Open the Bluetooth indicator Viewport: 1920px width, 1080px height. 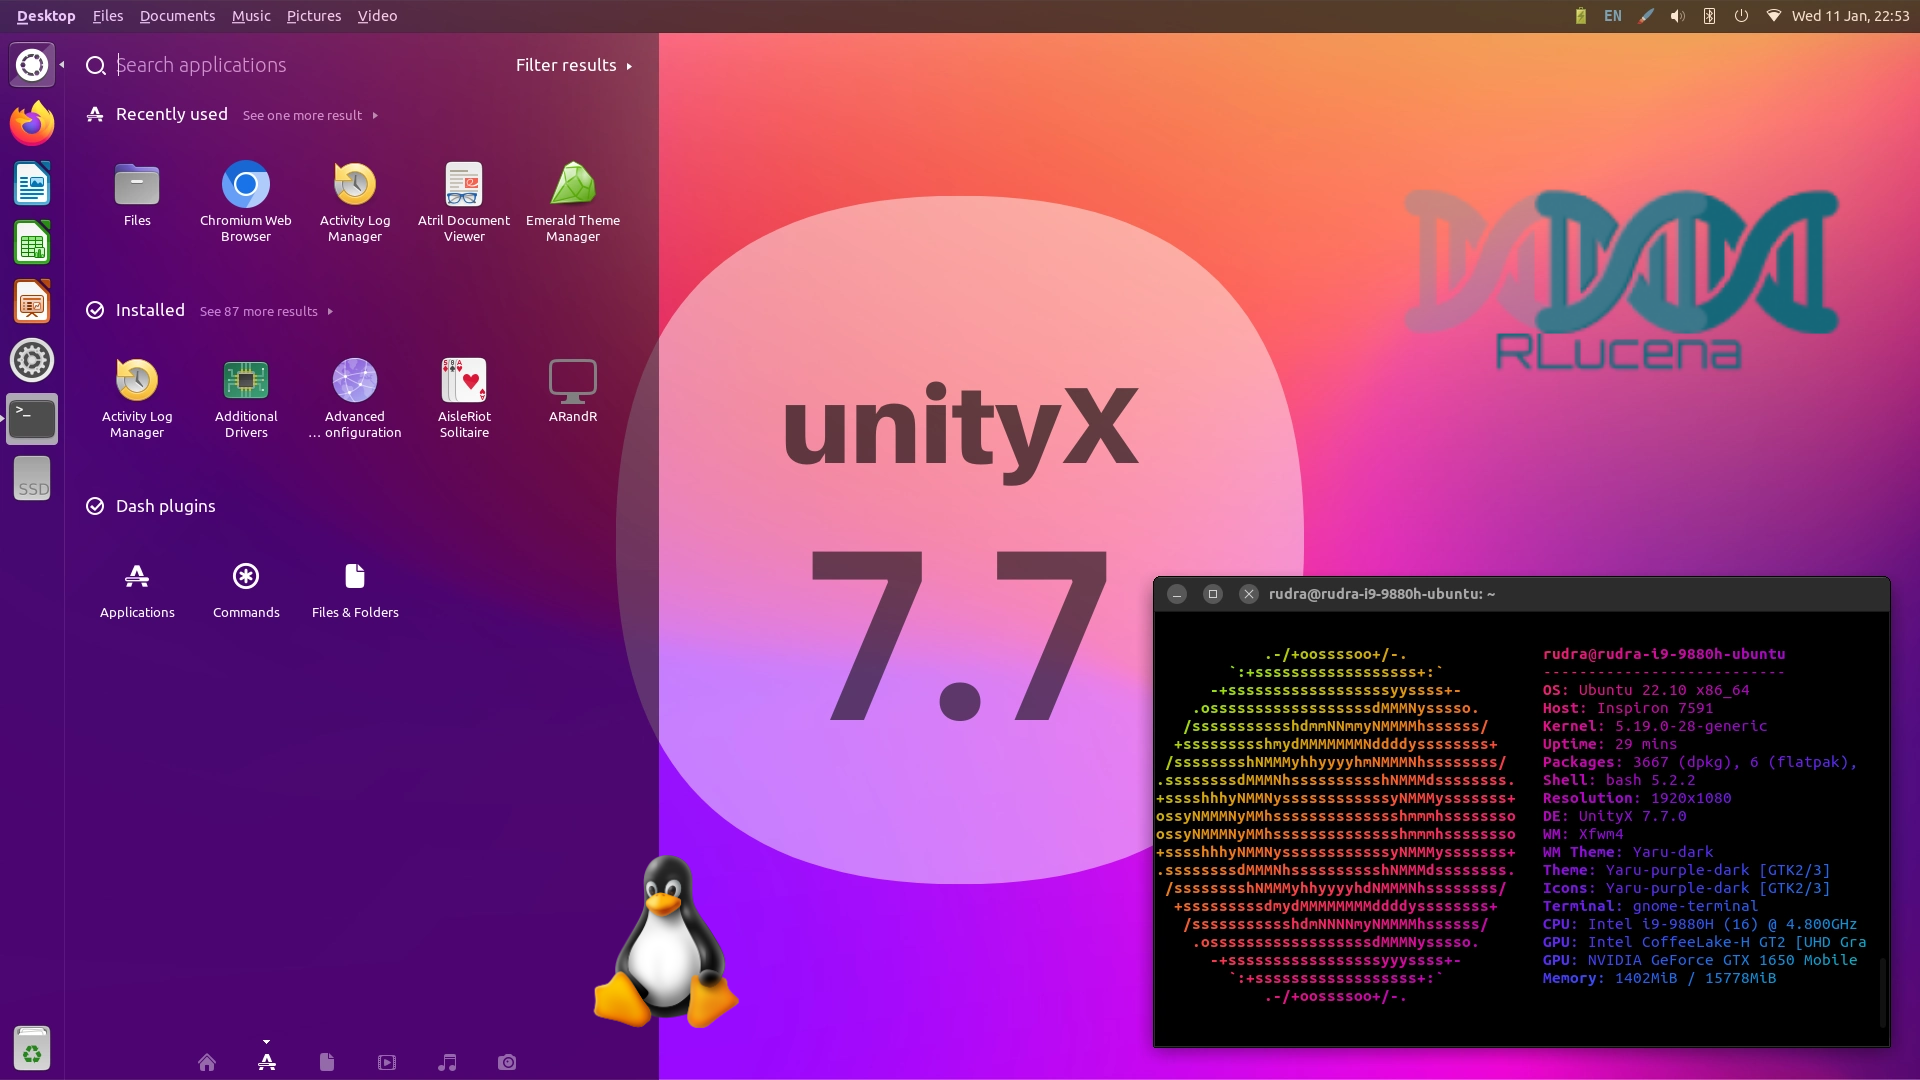point(1709,16)
